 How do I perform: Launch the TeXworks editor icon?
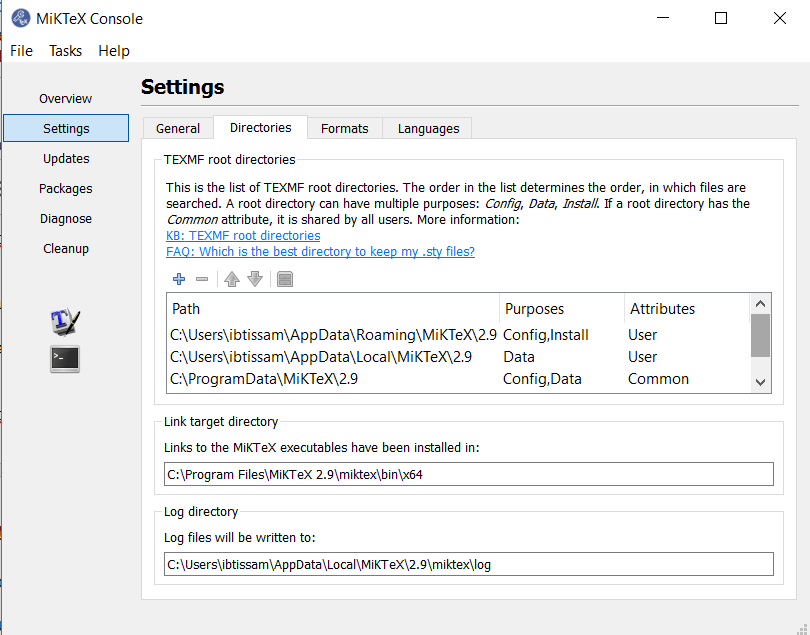65,322
